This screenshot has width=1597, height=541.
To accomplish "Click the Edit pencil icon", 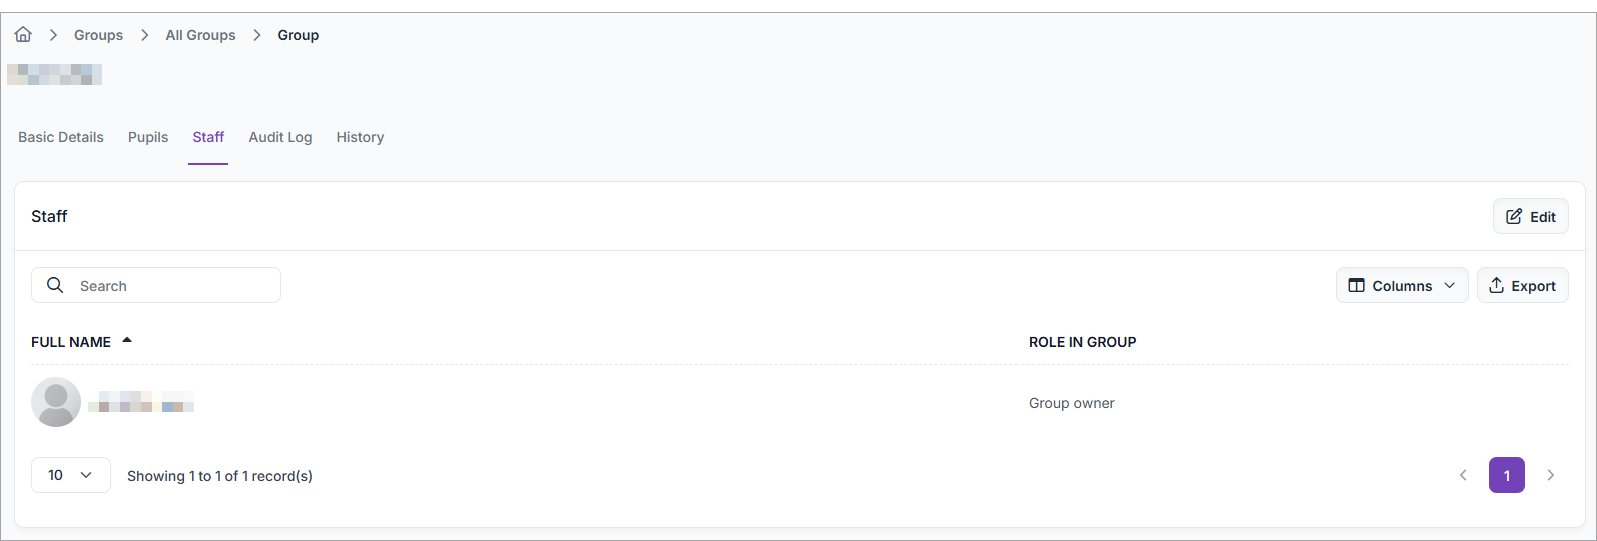I will coord(1514,216).
